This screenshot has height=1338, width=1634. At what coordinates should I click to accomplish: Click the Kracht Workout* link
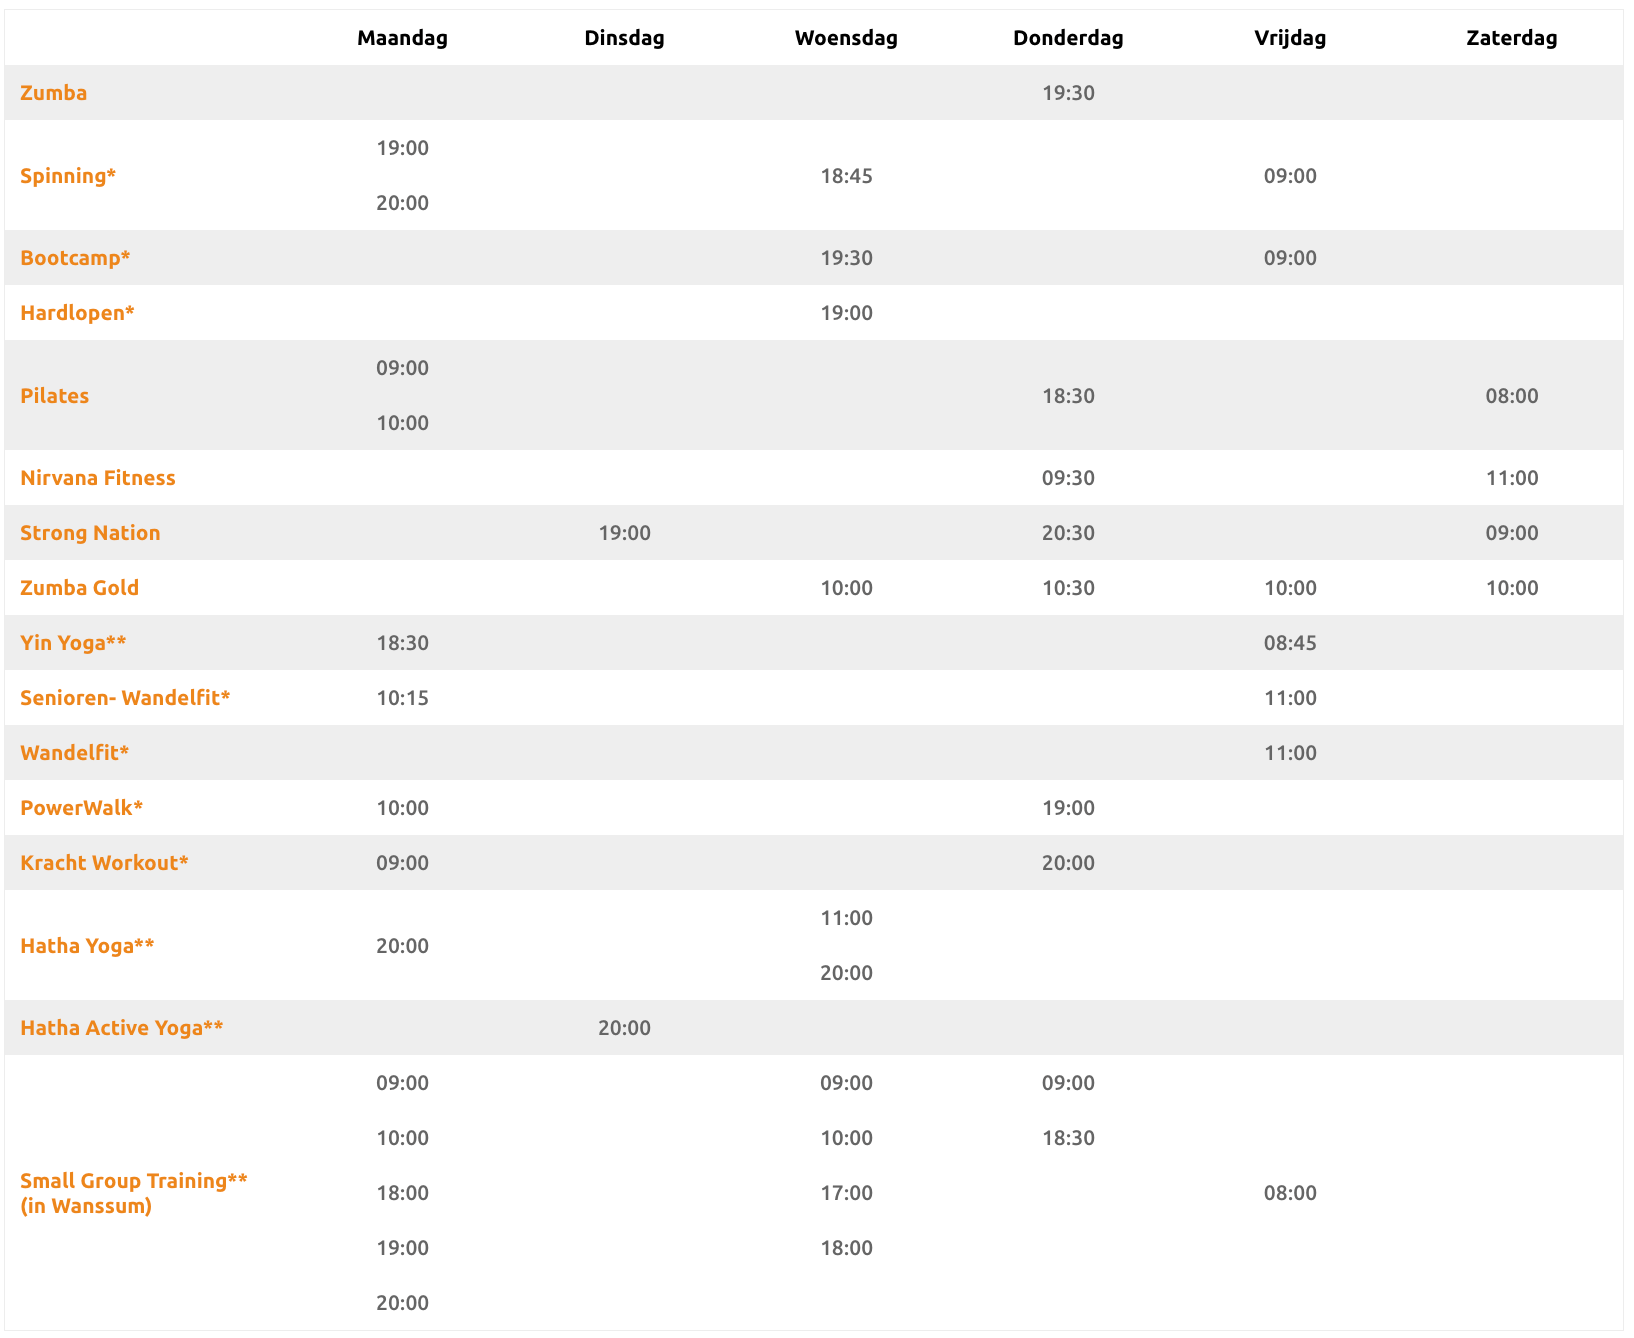coord(104,863)
